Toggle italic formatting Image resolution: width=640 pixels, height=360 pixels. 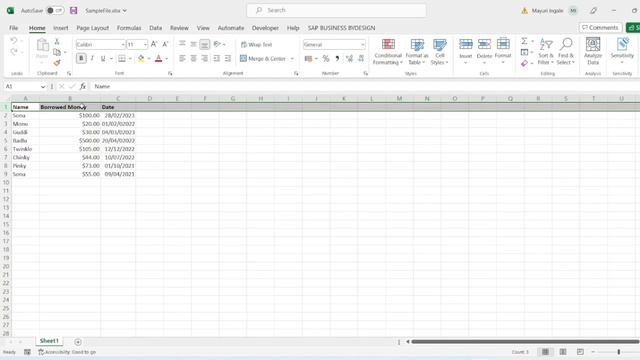pyautogui.click(x=92, y=58)
